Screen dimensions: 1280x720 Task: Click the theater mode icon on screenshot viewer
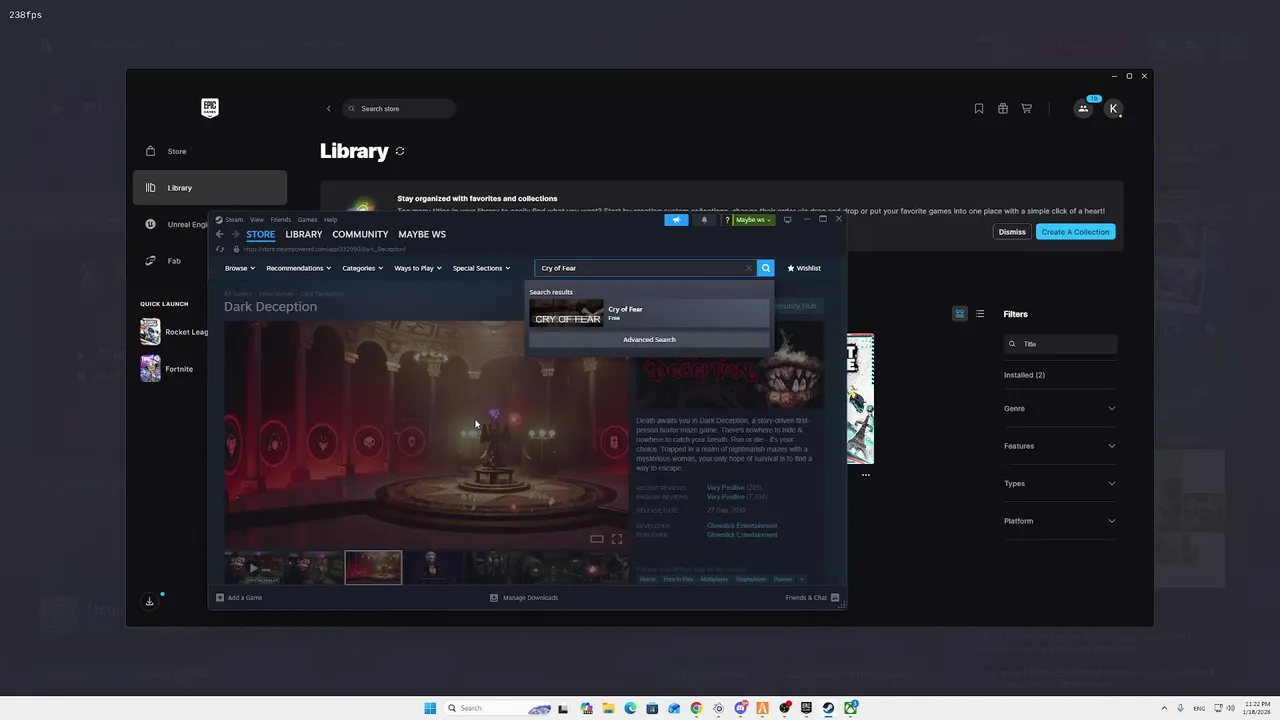(x=597, y=539)
